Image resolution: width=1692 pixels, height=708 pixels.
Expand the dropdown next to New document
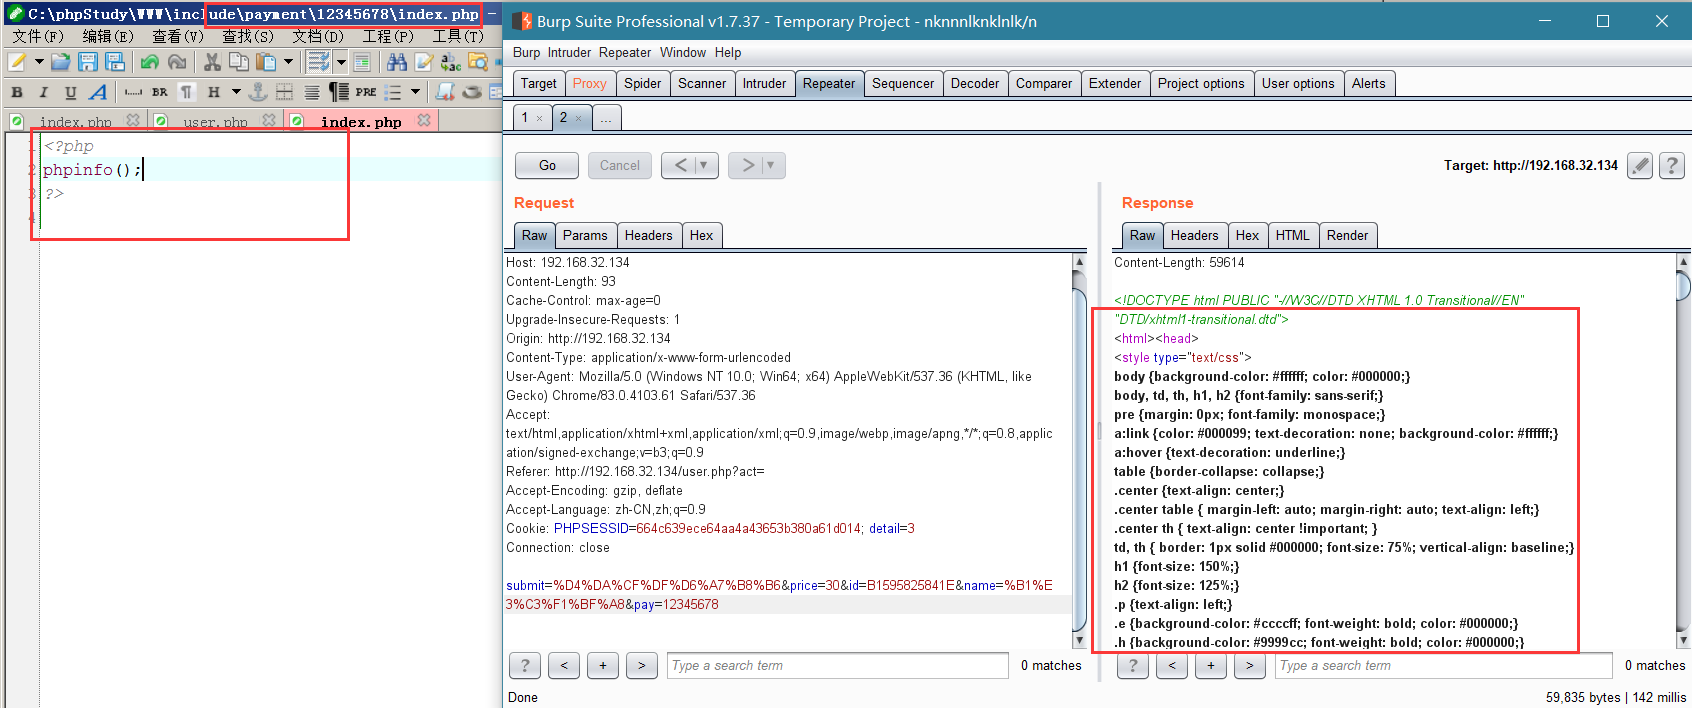[38, 62]
